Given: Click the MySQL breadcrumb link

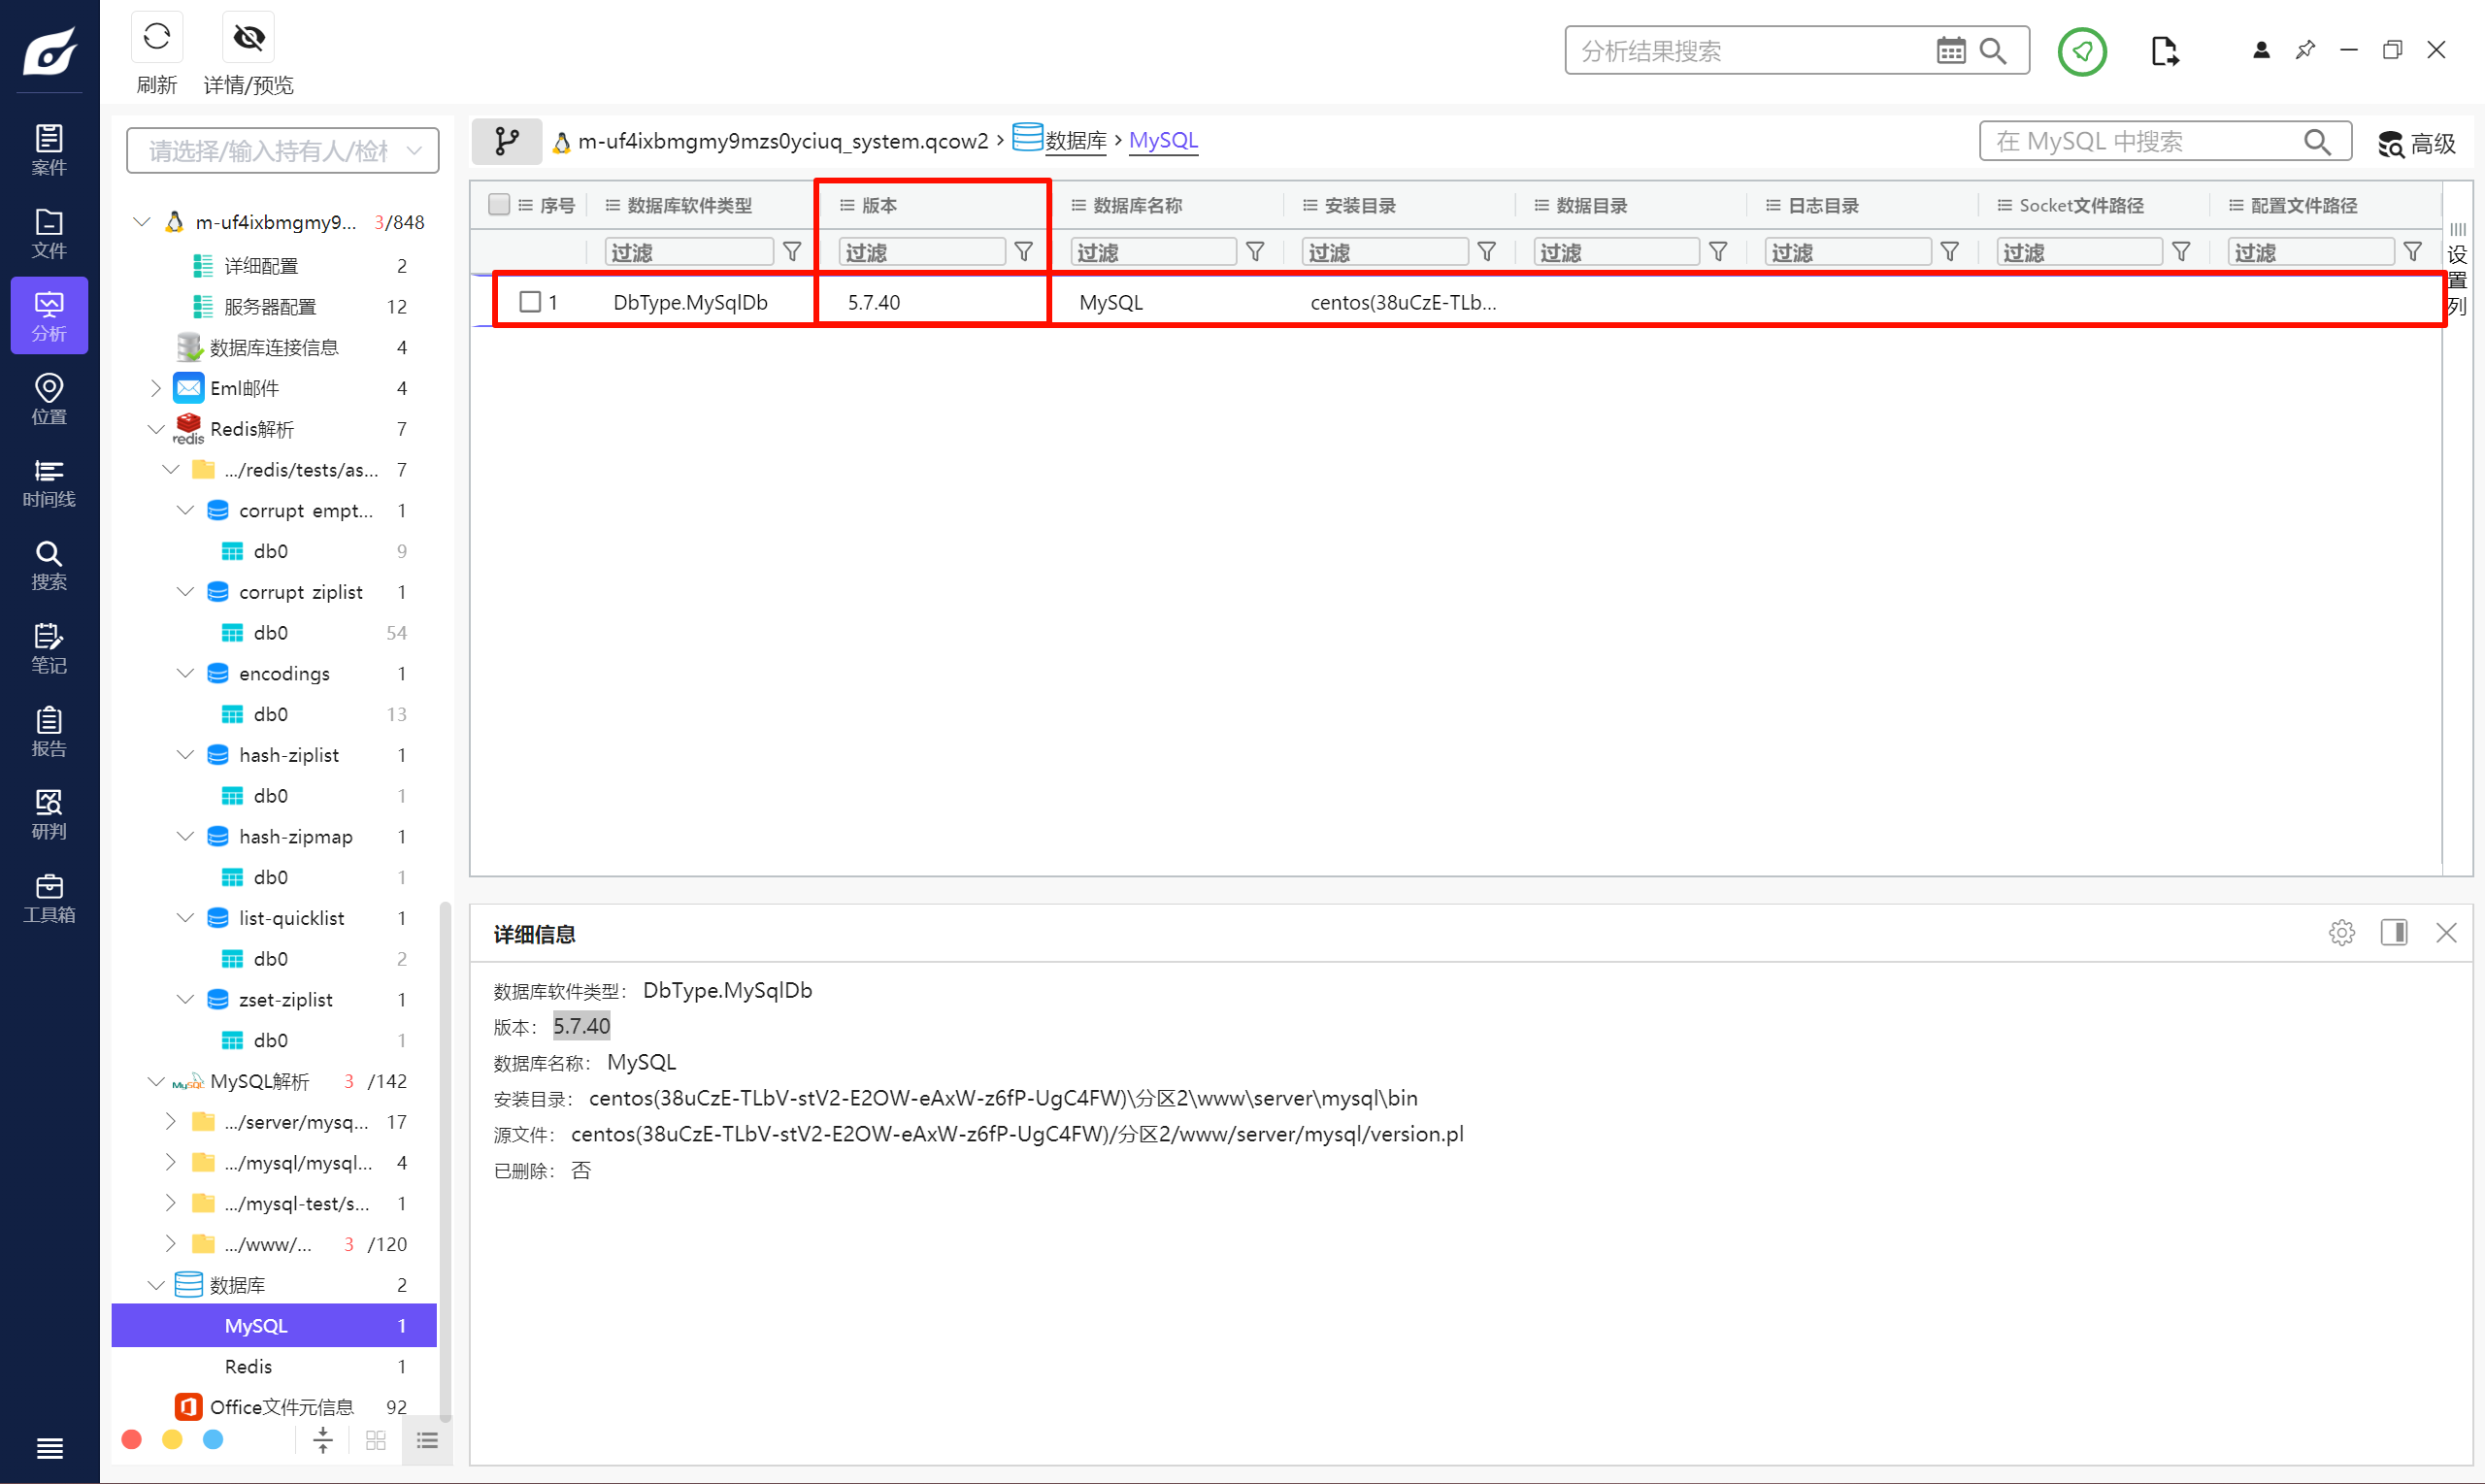Looking at the screenshot, I should click(1163, 140).
